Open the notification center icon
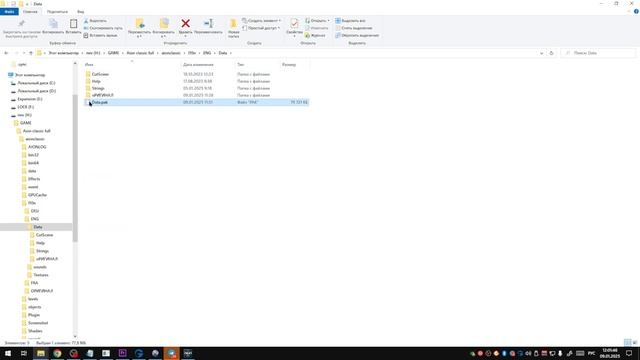Screen dimensions: 640x360 click(629, 353)
